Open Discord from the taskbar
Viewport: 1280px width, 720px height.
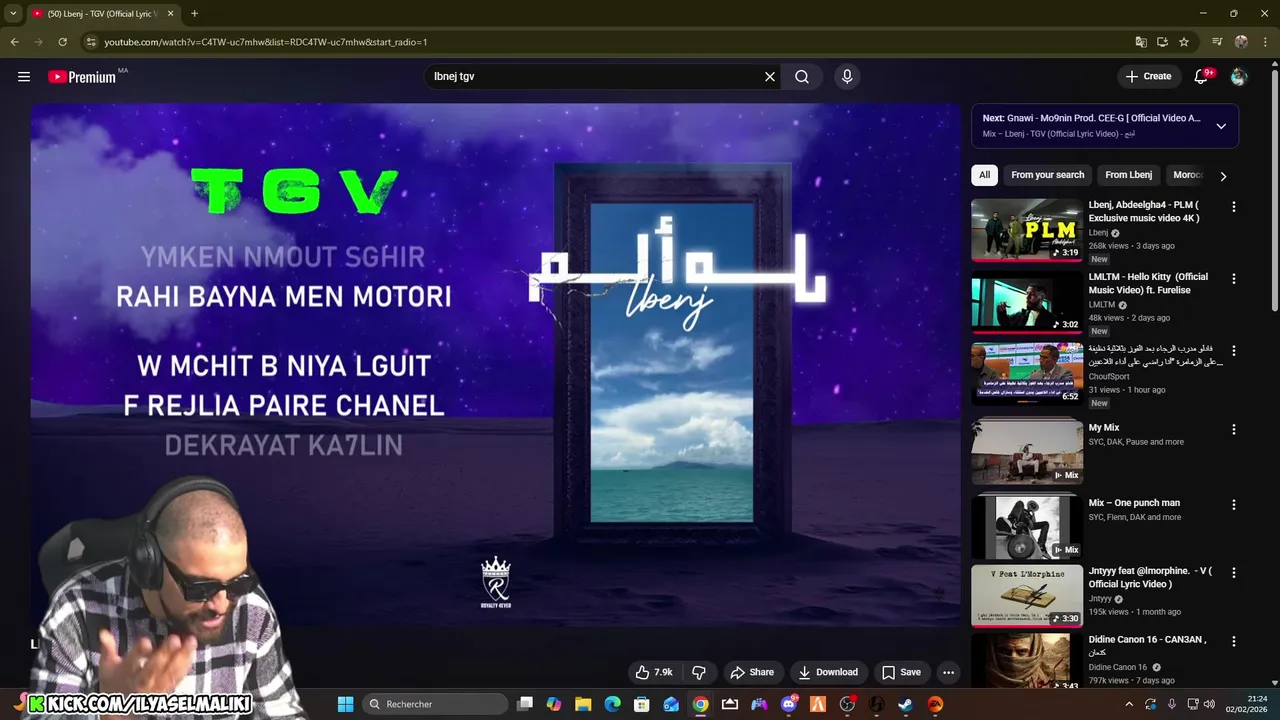coord(789,704)
